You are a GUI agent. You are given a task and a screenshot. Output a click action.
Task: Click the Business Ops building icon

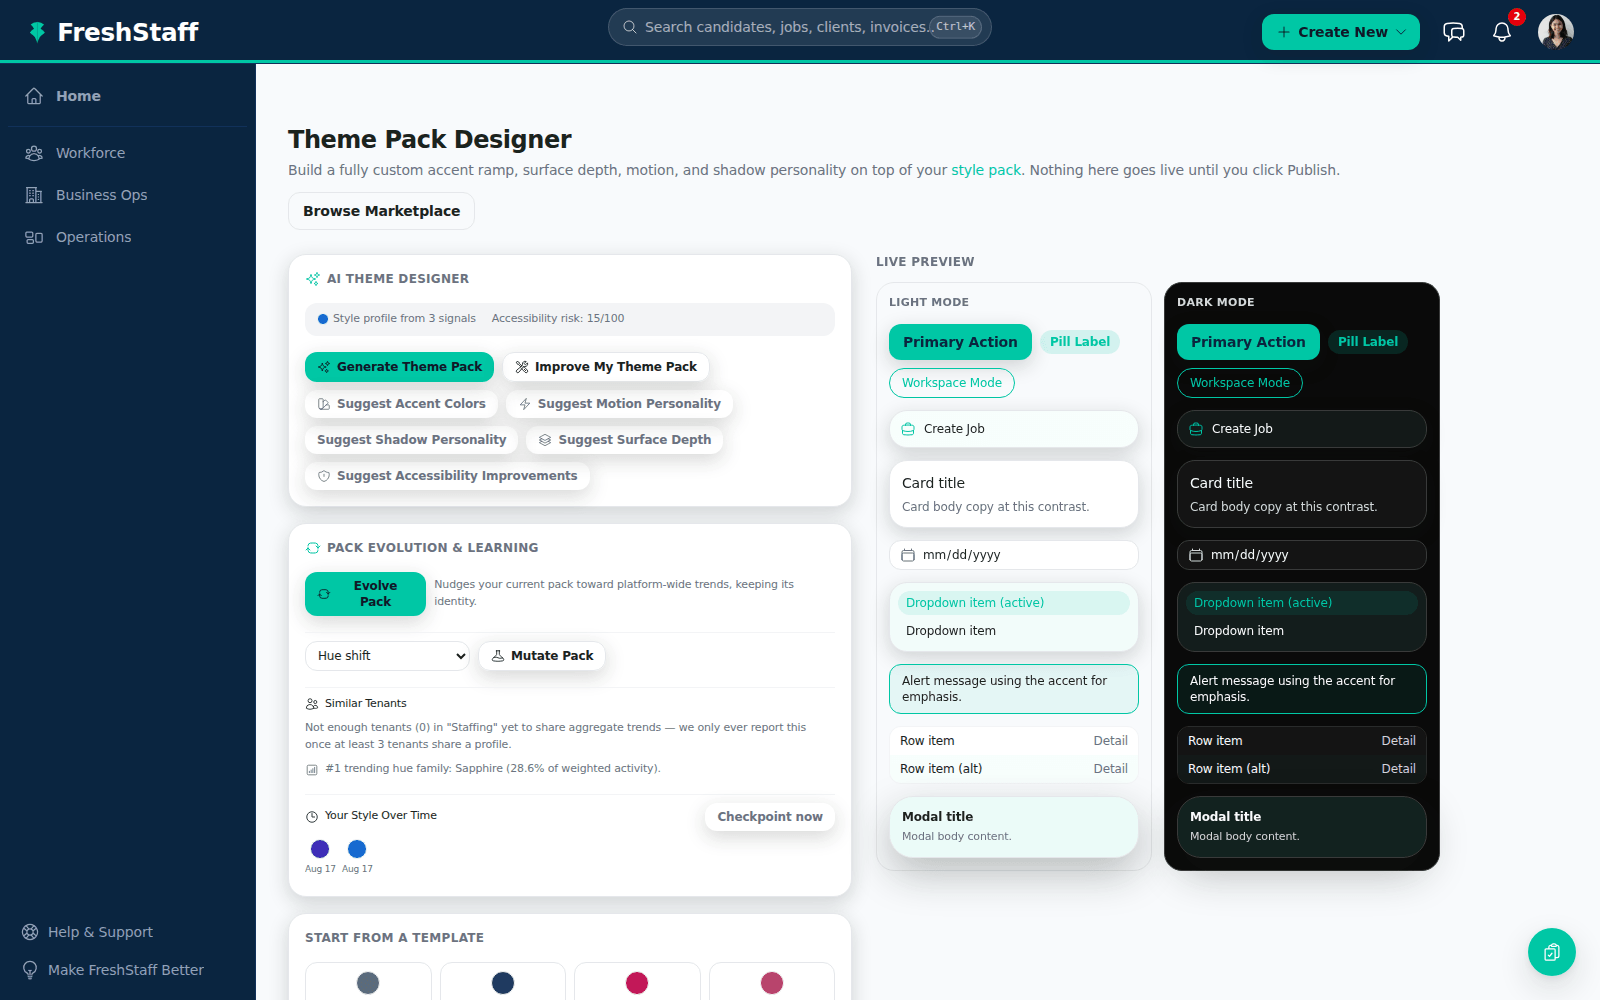coord(34,195)
